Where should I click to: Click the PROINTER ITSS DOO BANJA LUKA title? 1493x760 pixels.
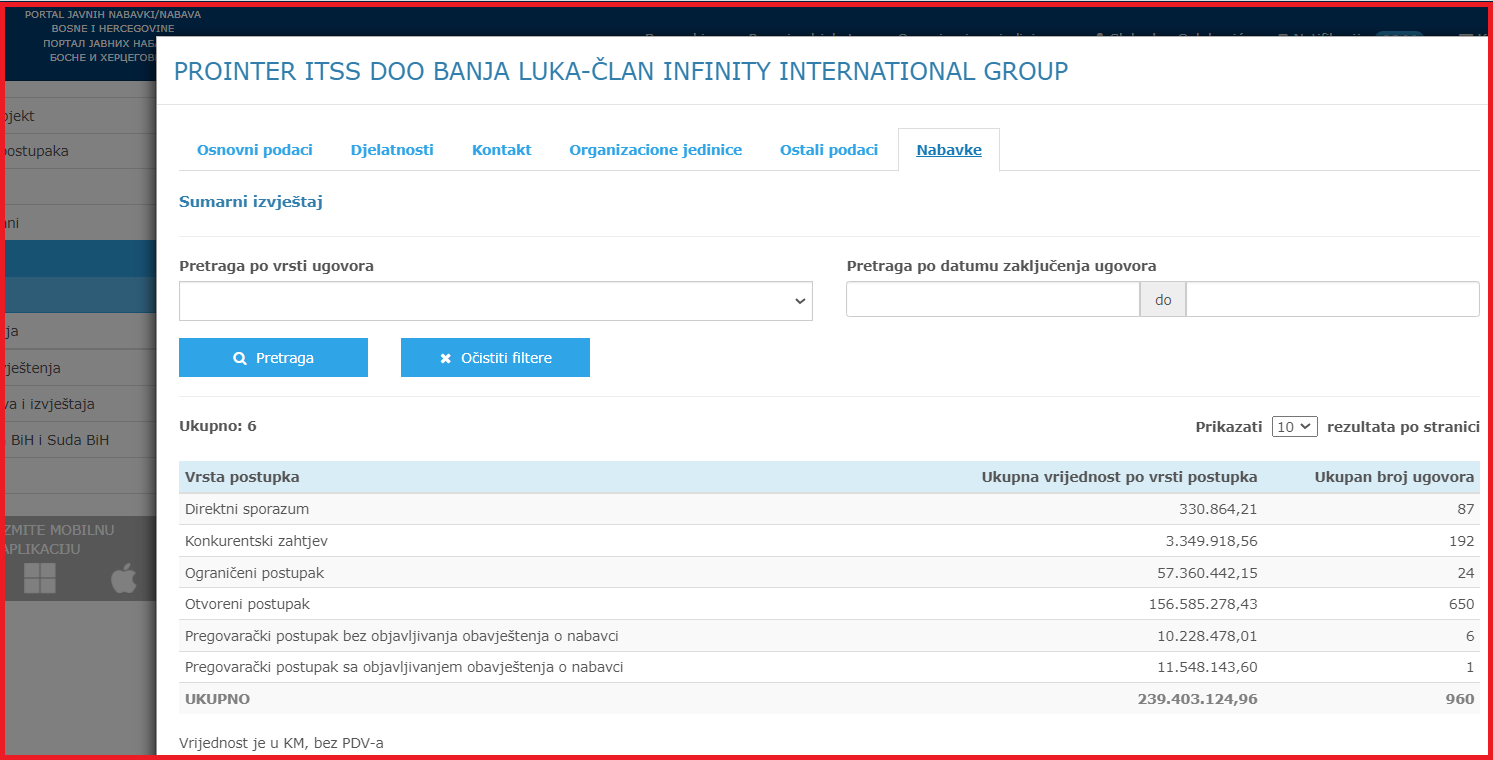click(x=621, y=71)
